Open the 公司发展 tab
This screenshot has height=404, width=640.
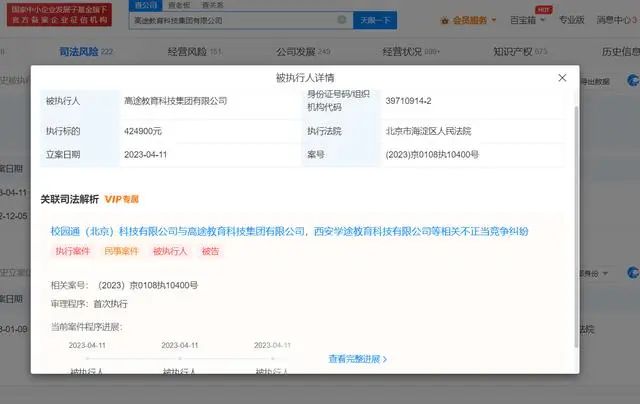[x=303, y=52]
